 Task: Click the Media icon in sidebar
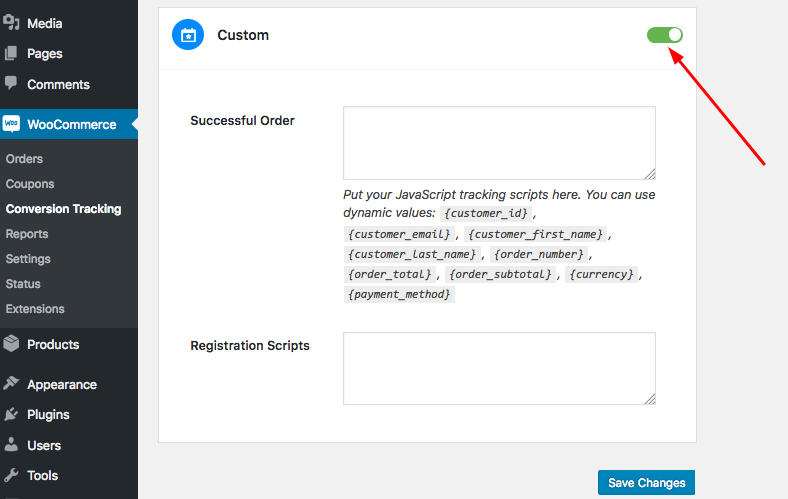point(11,23)
